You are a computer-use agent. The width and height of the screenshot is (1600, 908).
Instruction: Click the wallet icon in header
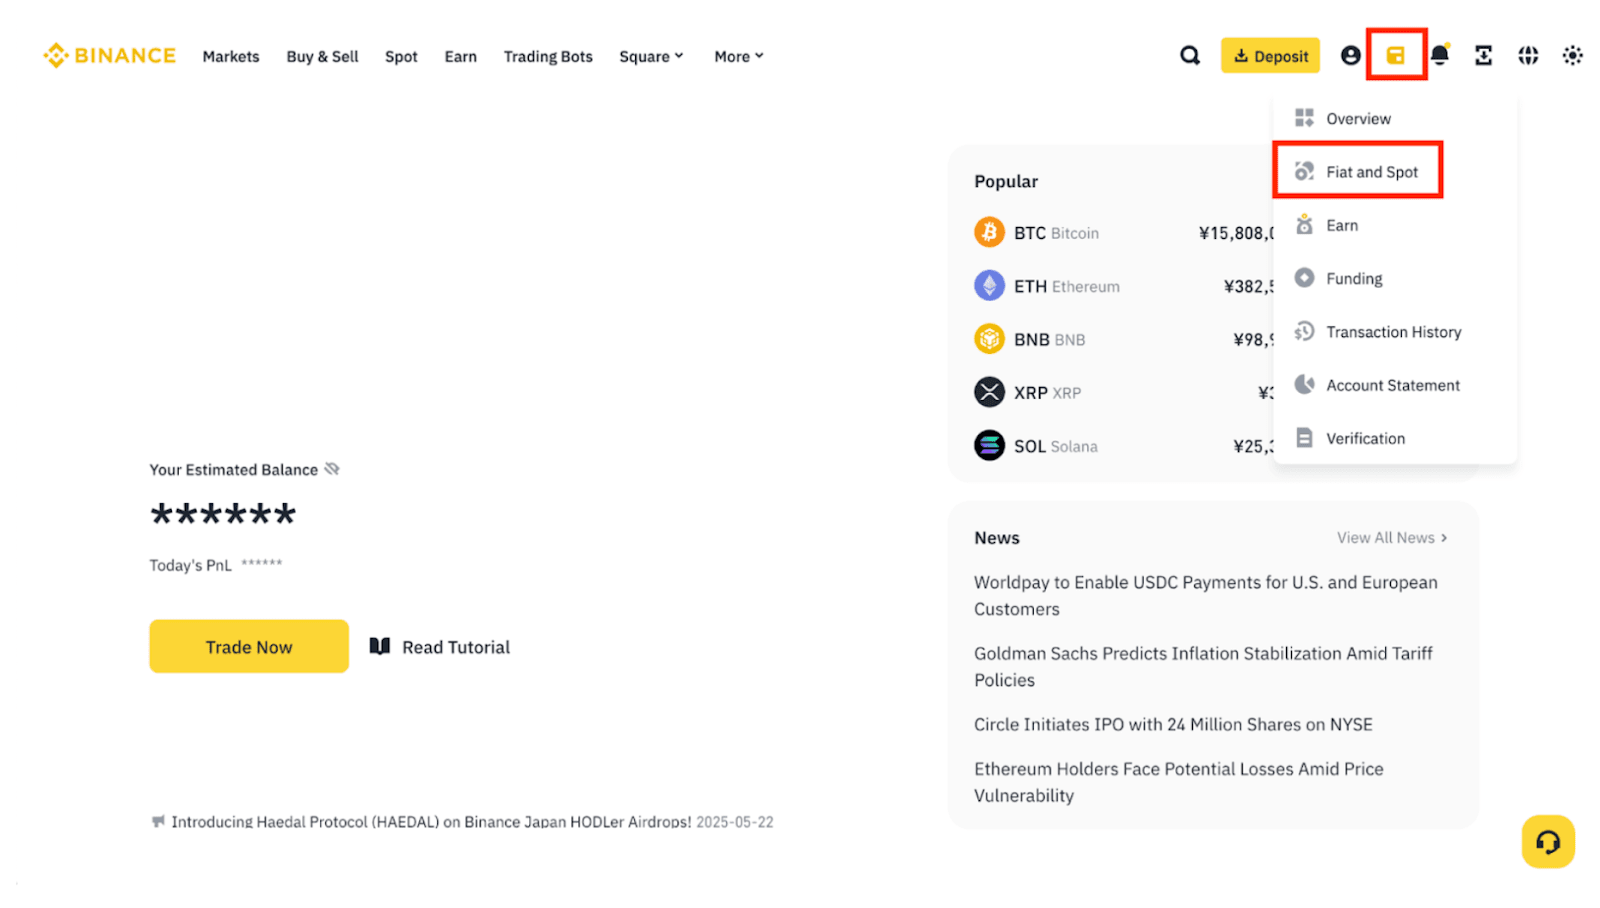tap(1395, 56)
